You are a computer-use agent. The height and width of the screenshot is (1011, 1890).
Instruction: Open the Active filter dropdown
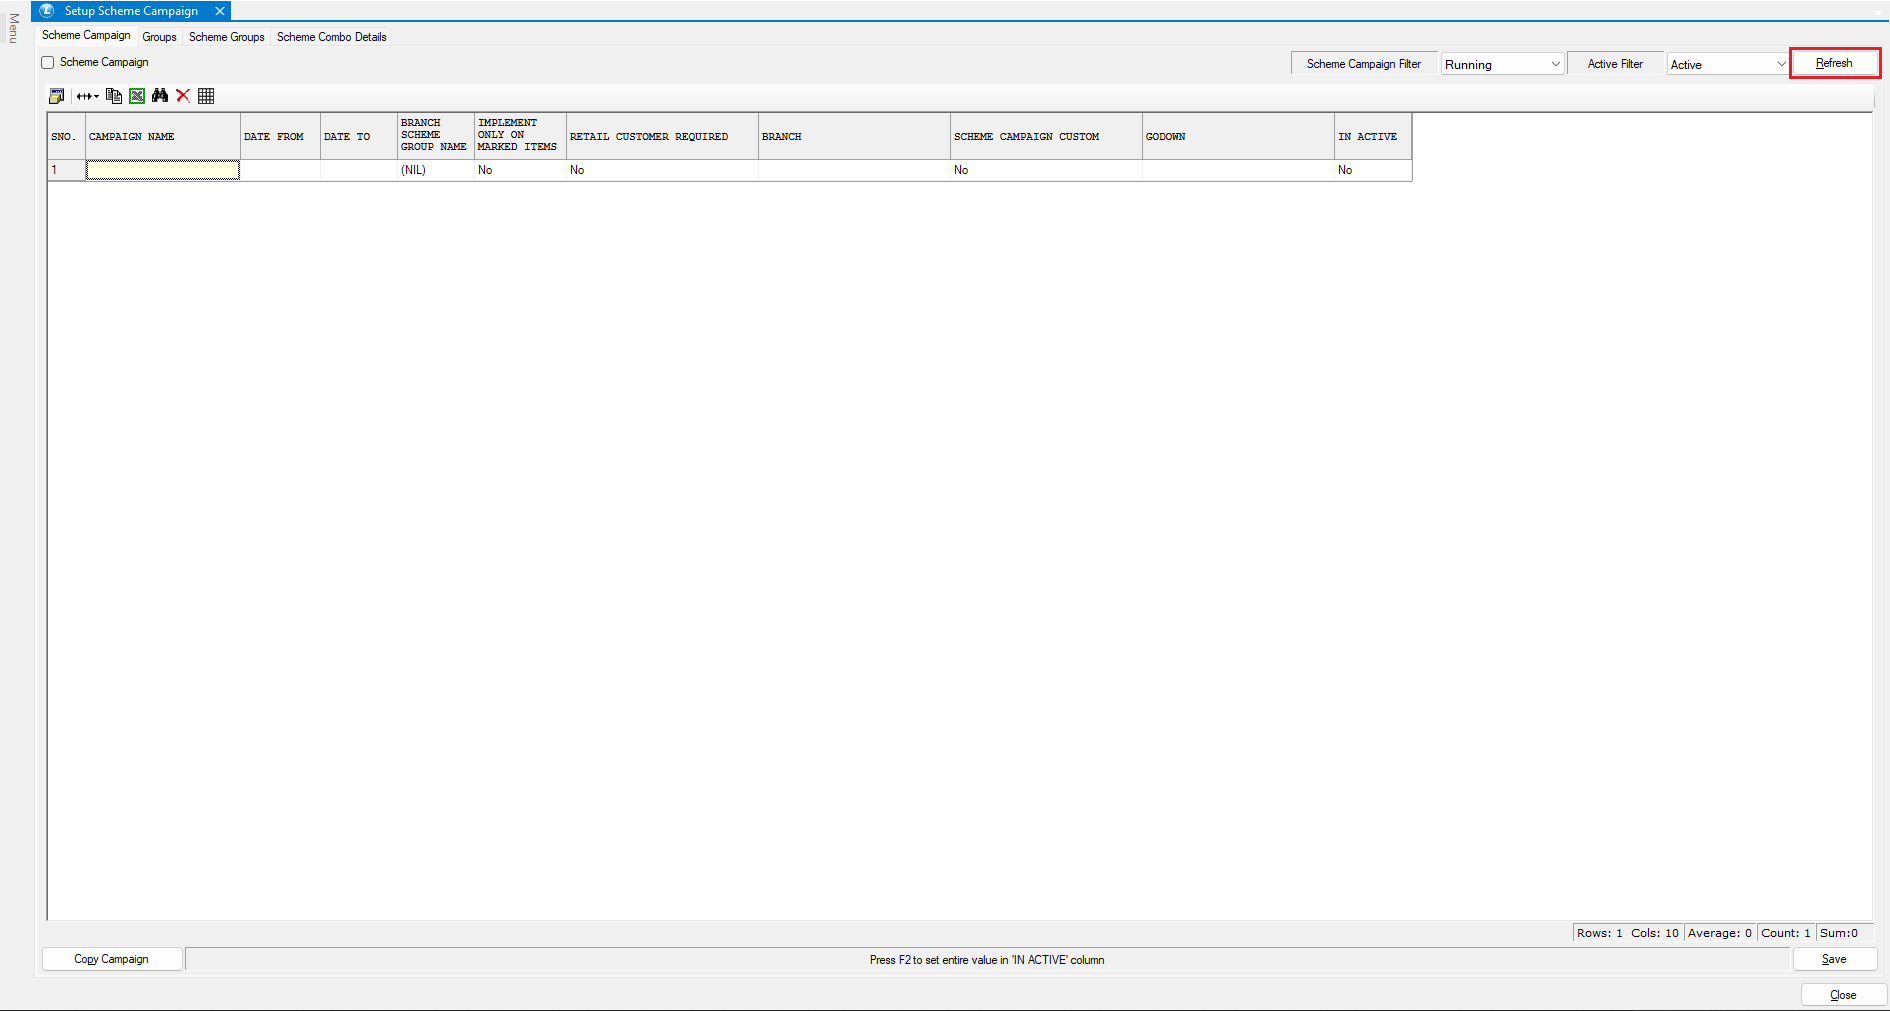1727,64
